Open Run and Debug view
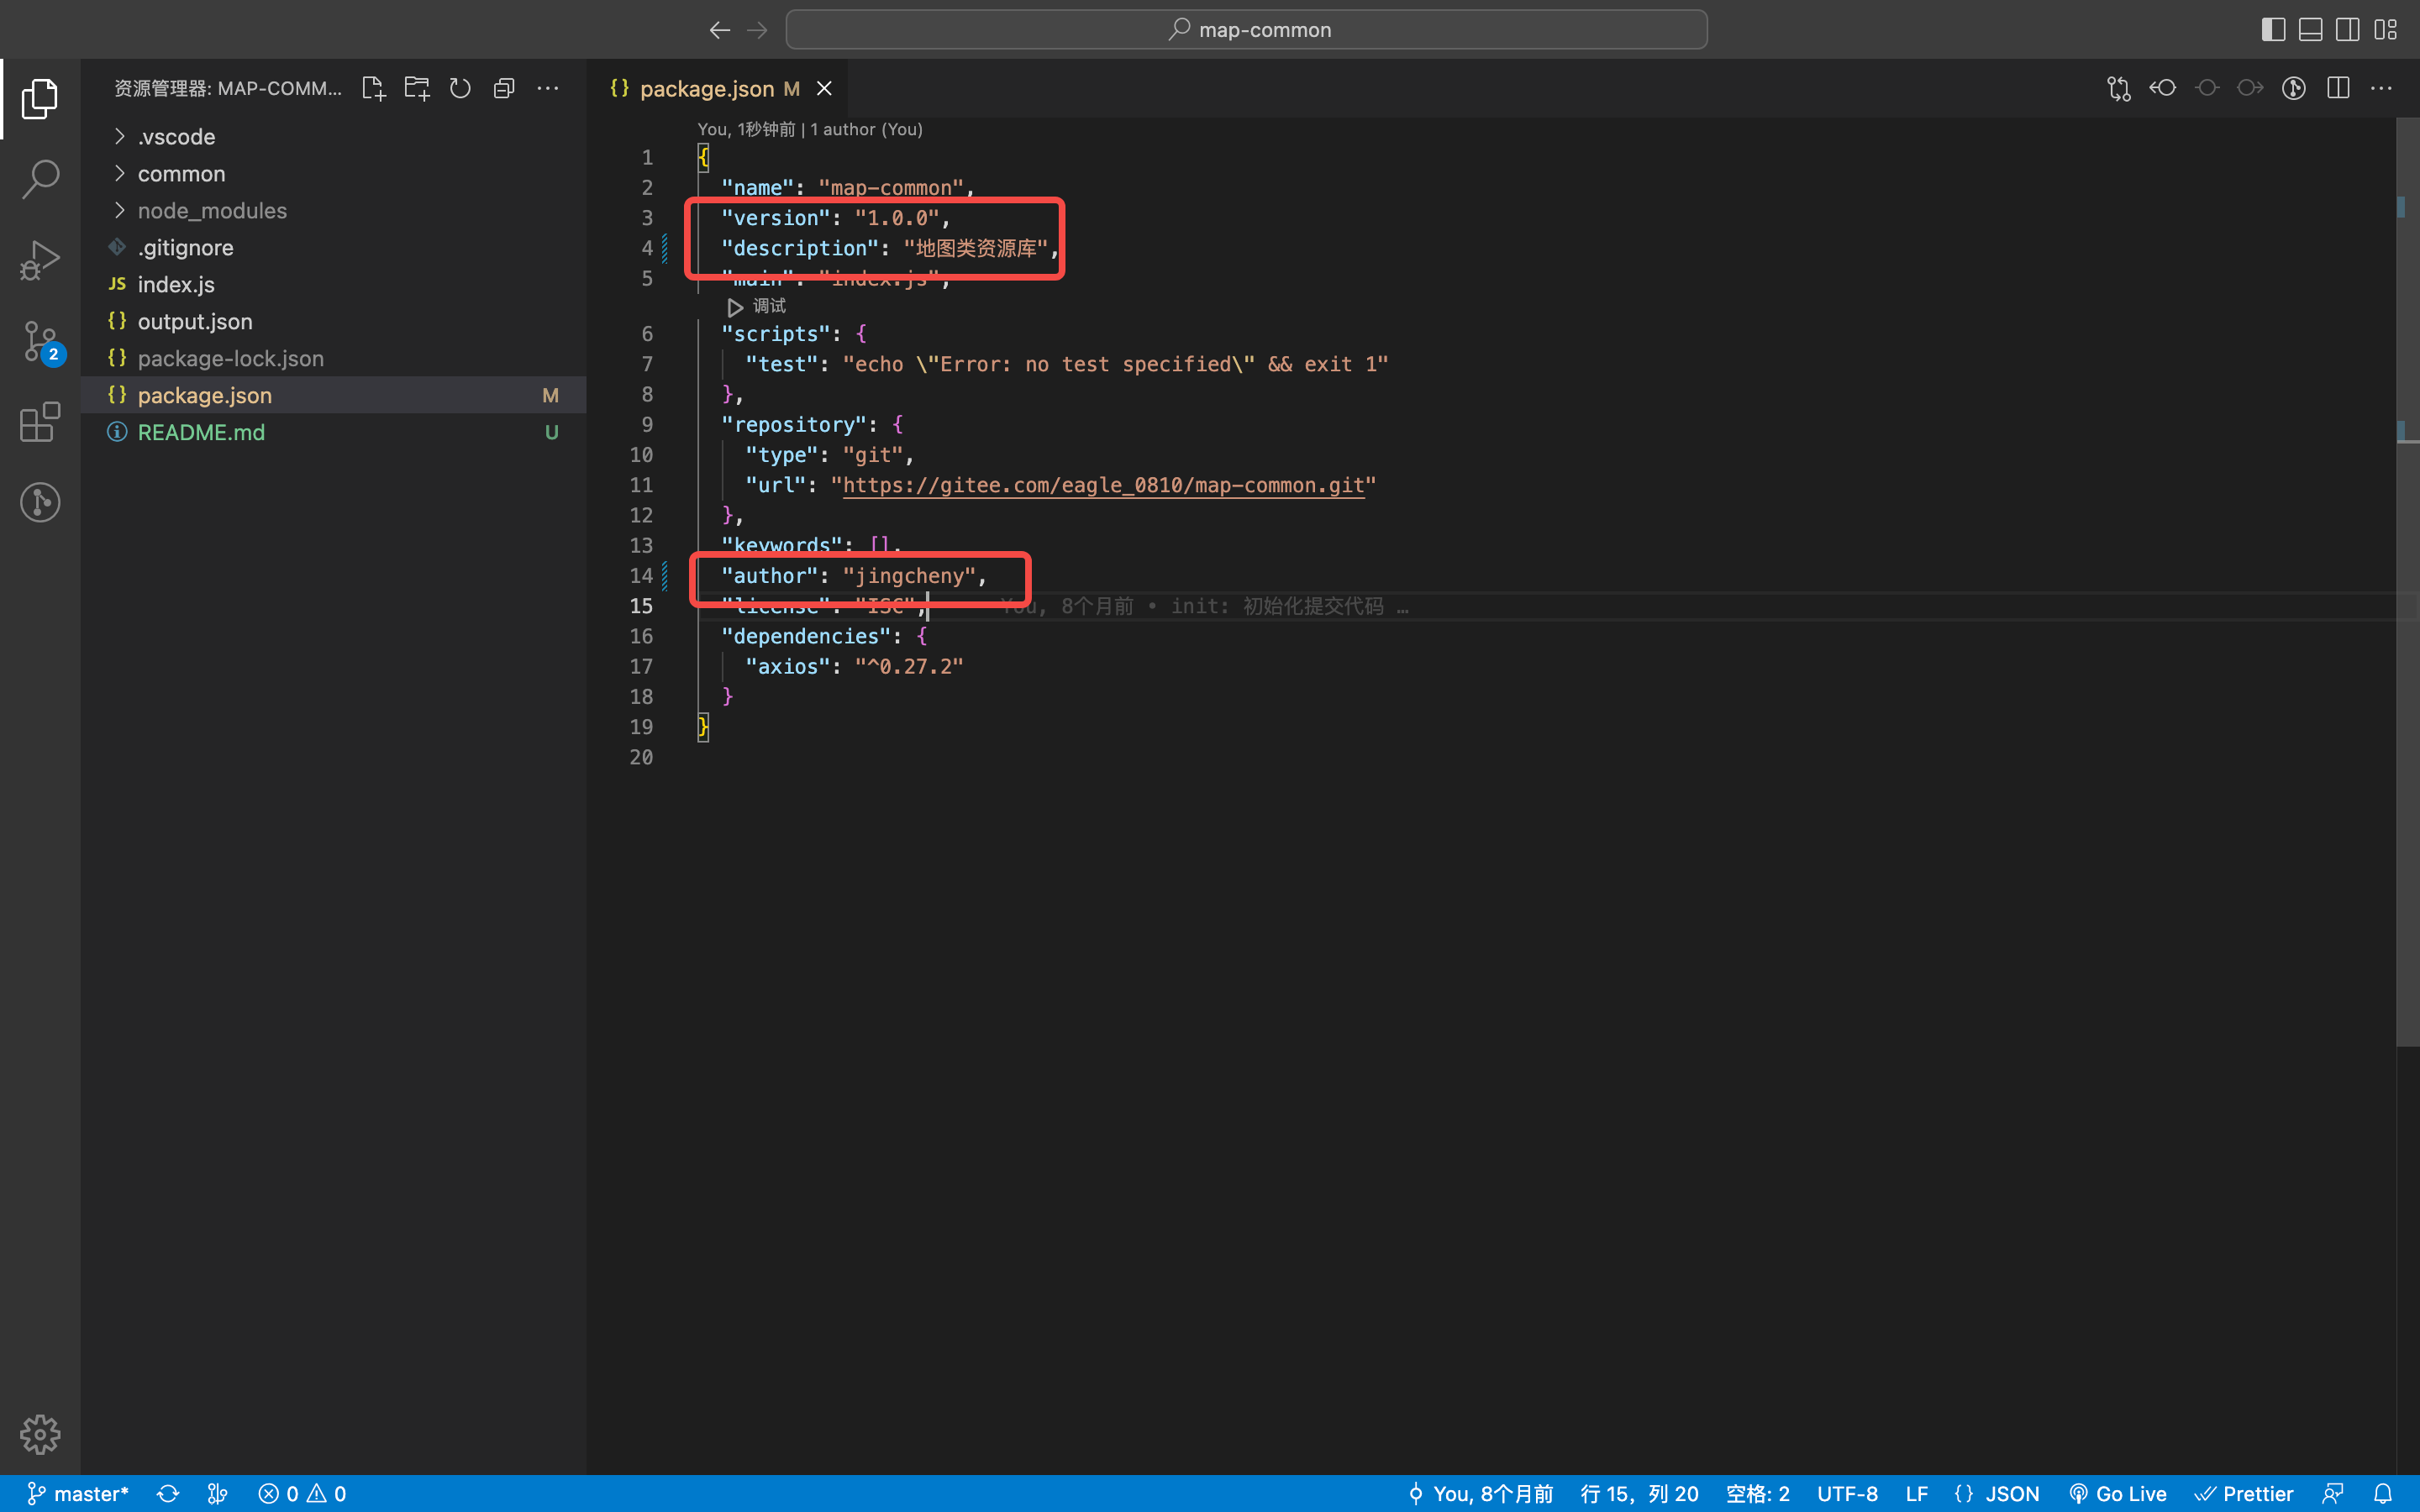The height and width of the screenshot is (1512, 2420). [x=40, y=260]
